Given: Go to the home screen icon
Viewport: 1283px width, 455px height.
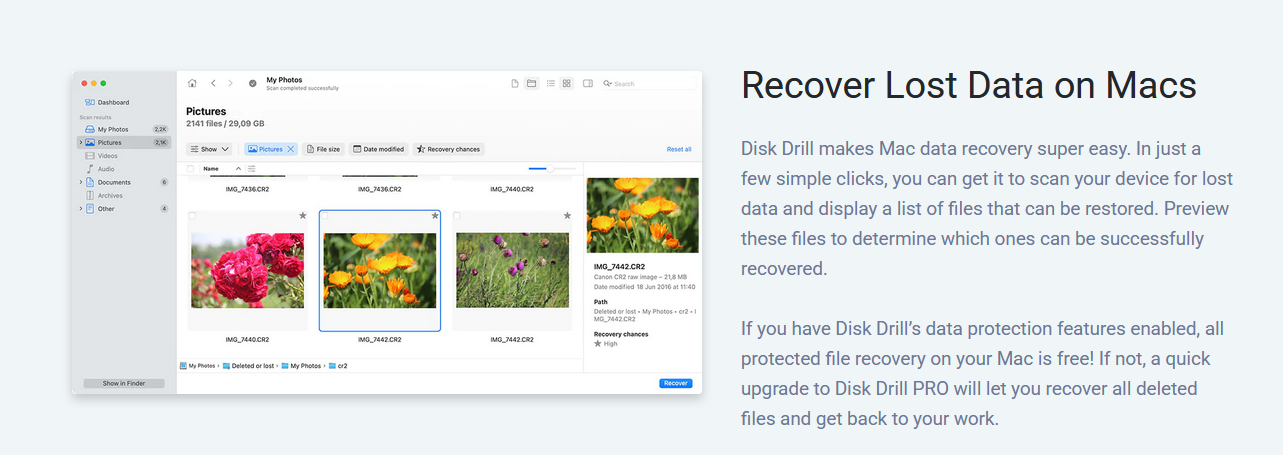Looking at the screenshot, I should point(192,83).
